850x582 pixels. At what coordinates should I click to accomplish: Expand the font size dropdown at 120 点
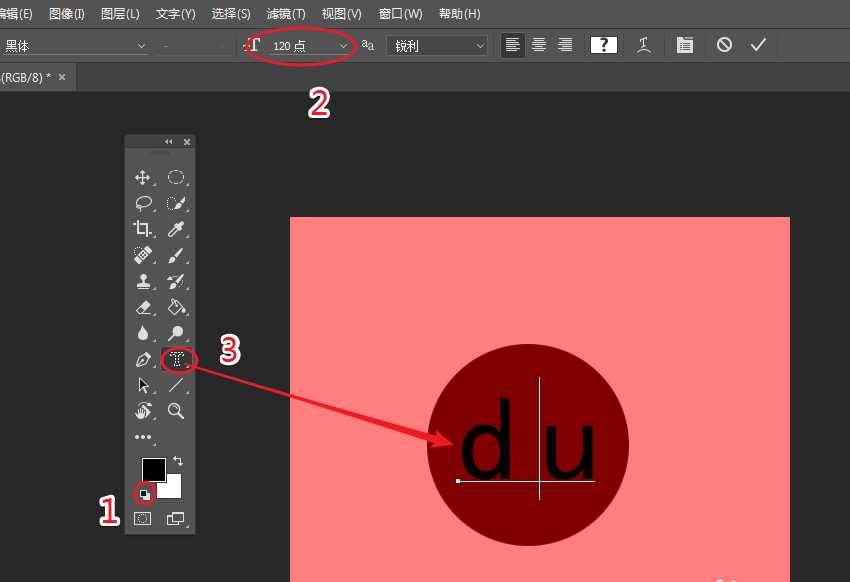coord(344,46)
